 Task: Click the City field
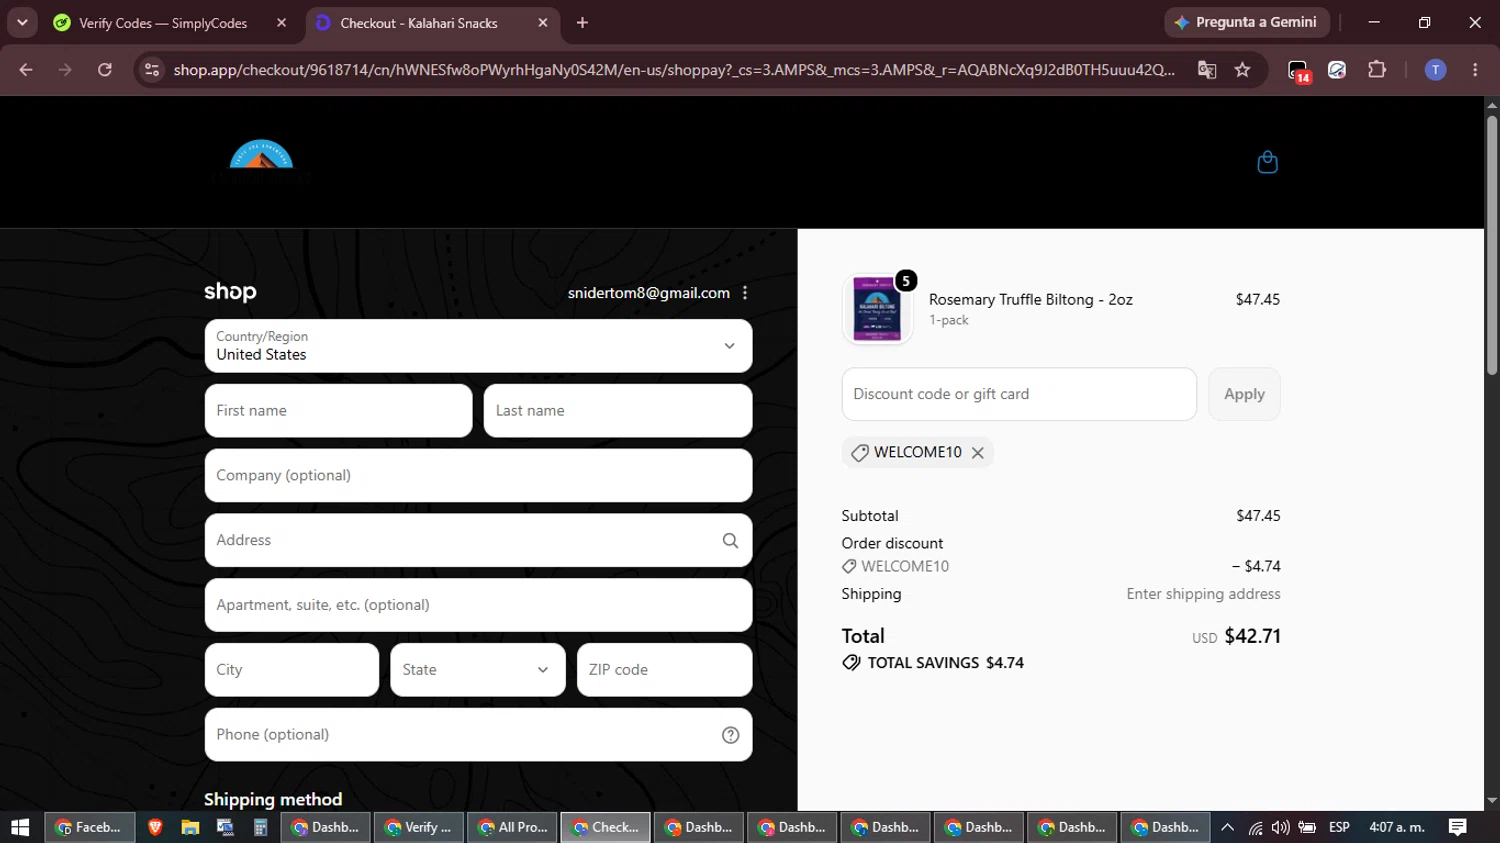pos(291,670)
